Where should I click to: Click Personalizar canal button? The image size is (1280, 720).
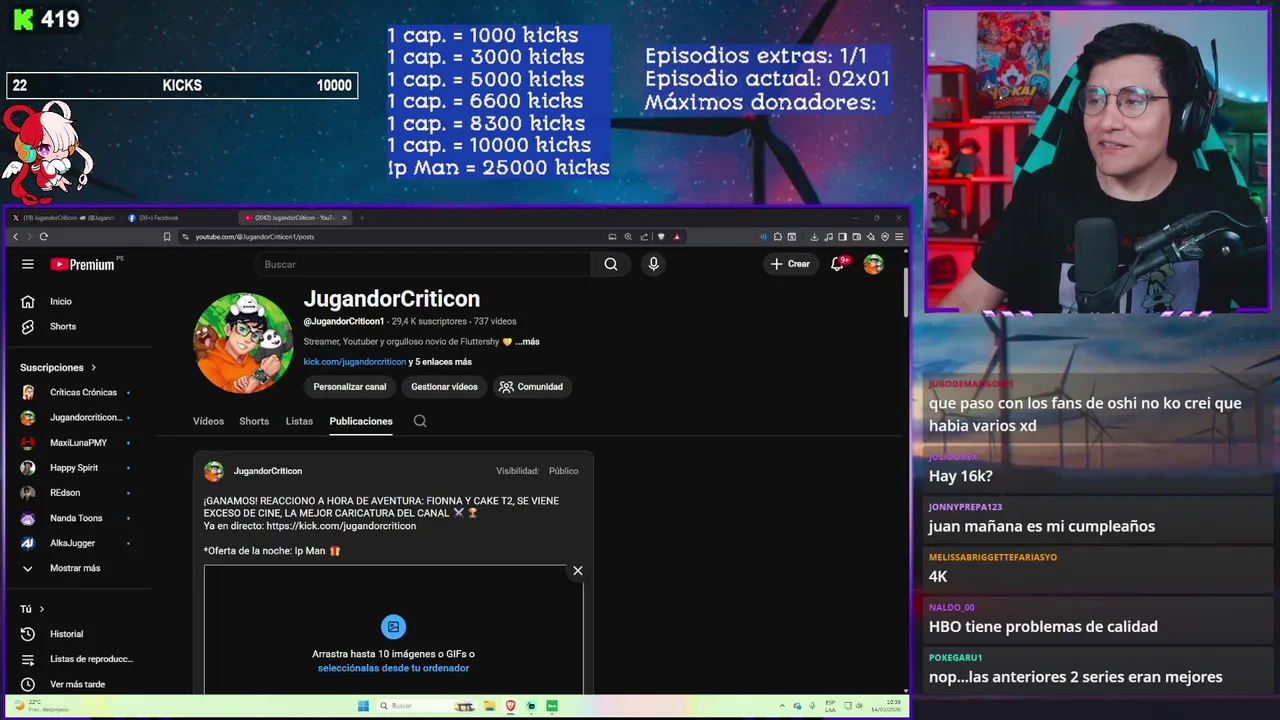pos(350,387)
